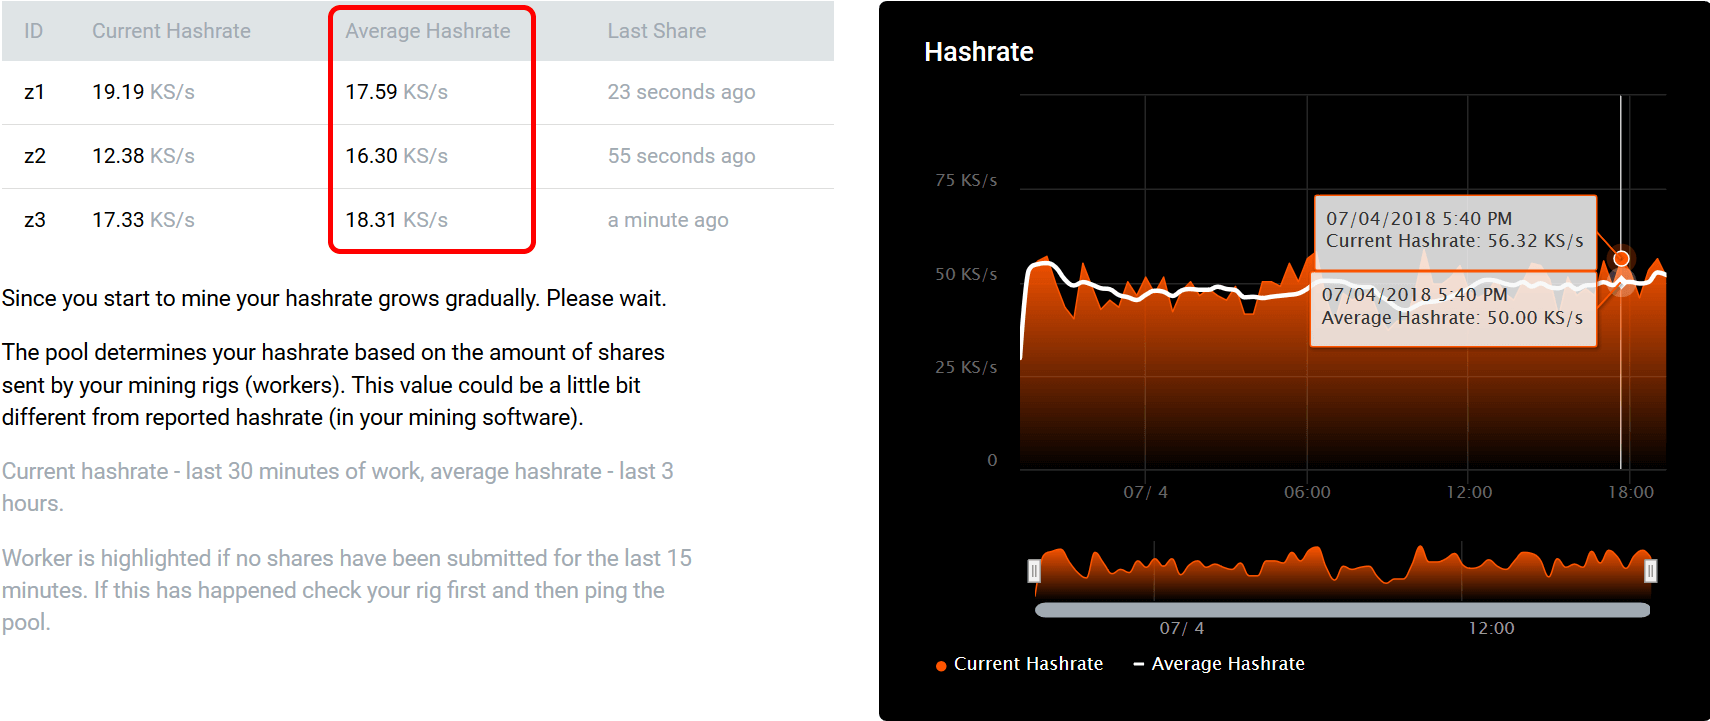This screenshot has height=721, width=1710.
Task: Click the orange Current Hashrate legend dot
Action: pyautogui.click(x=941, y=666)
